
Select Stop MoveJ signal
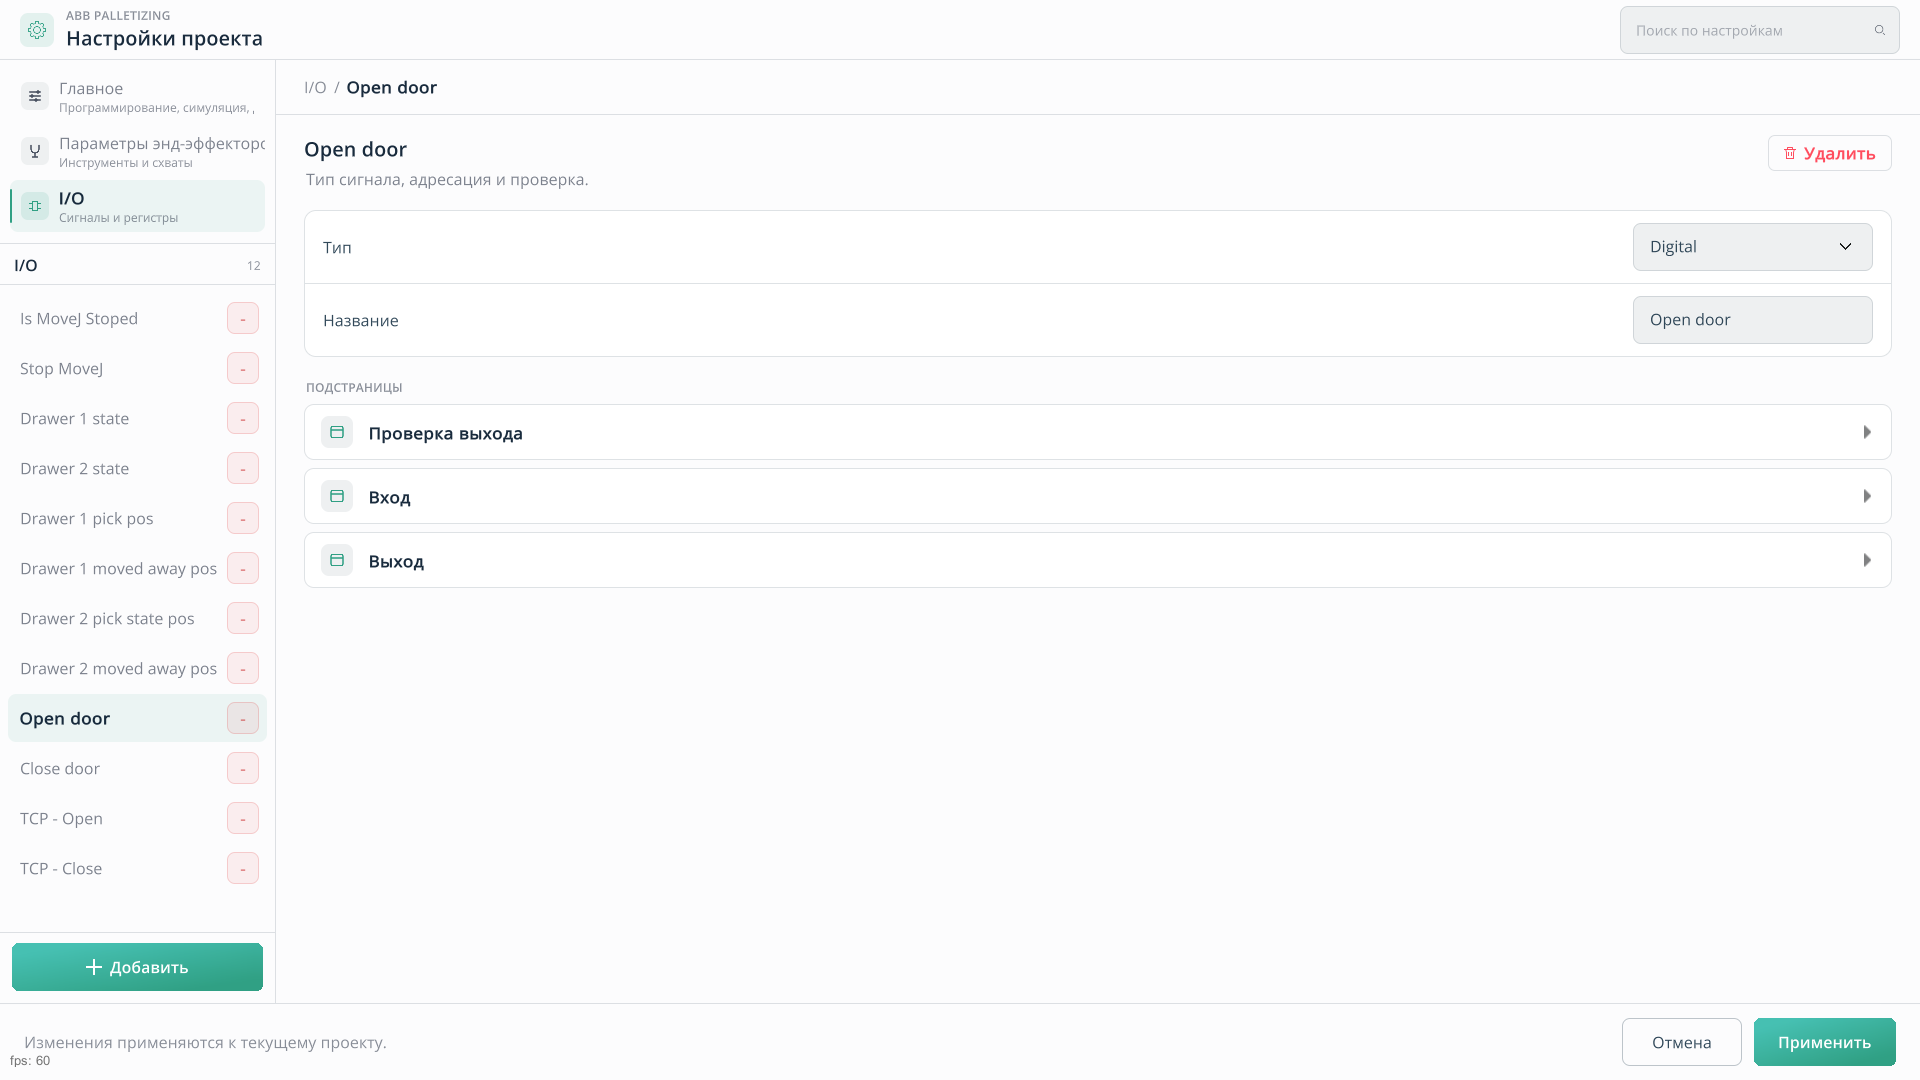[138, 368]
